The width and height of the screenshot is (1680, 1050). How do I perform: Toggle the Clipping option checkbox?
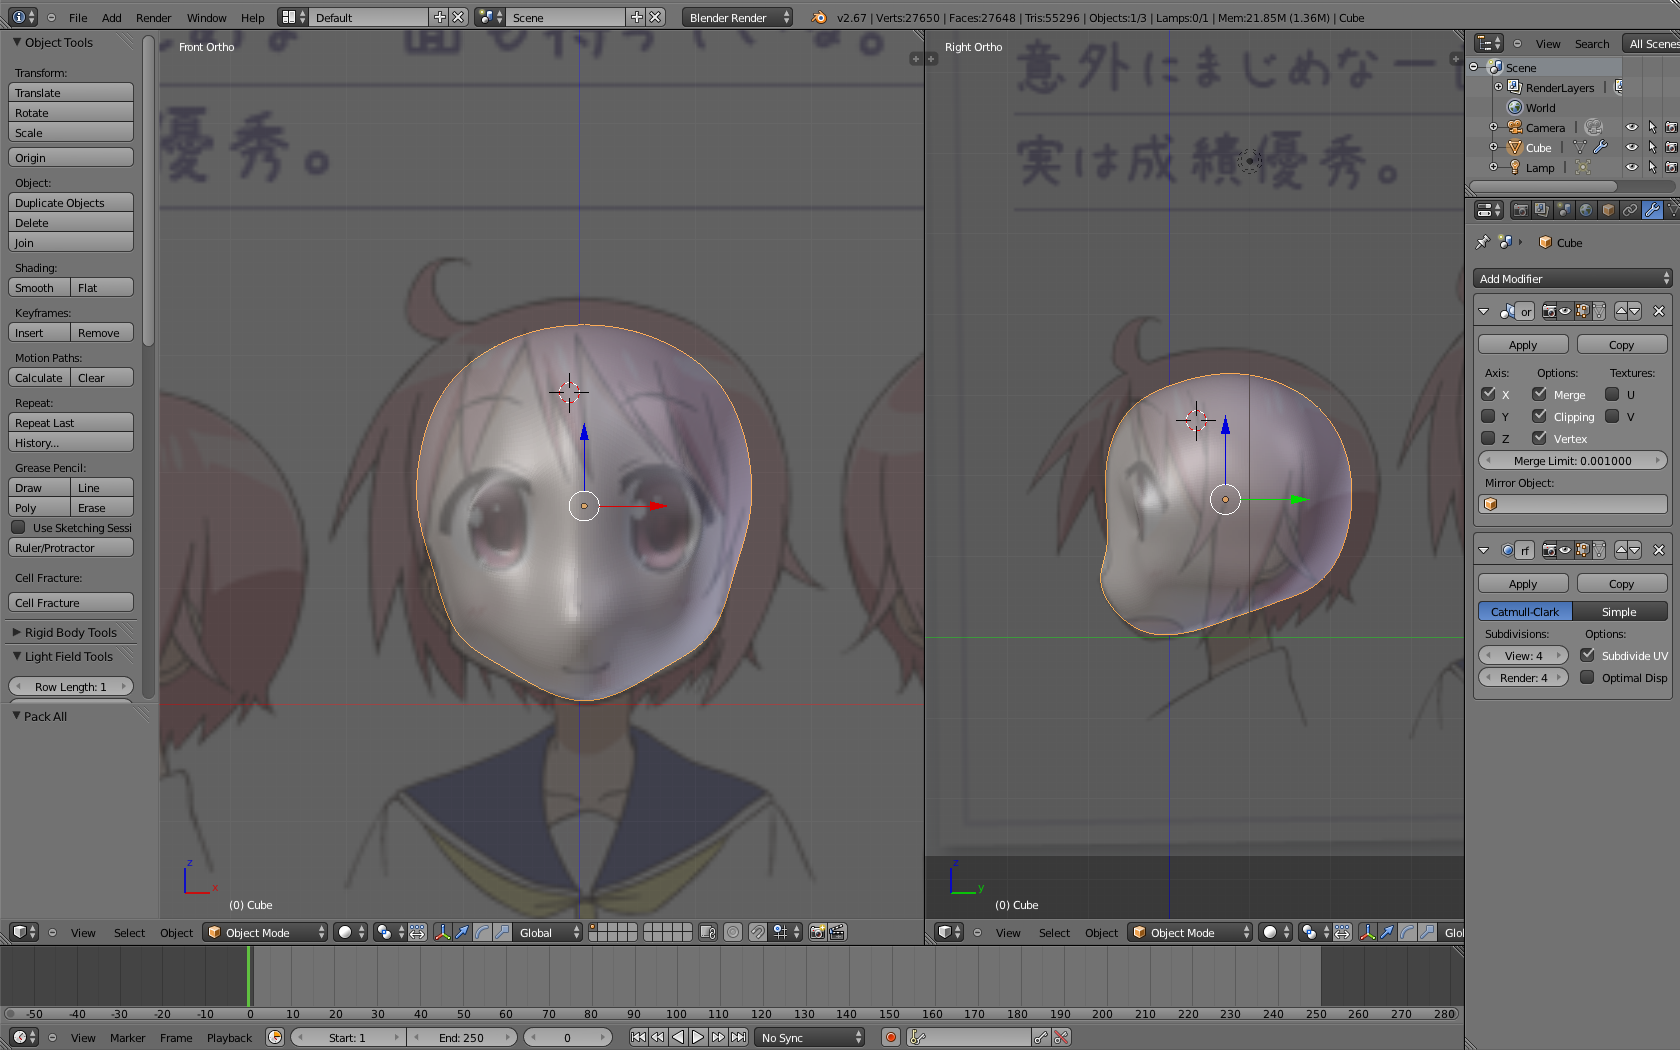point(1540,416)
